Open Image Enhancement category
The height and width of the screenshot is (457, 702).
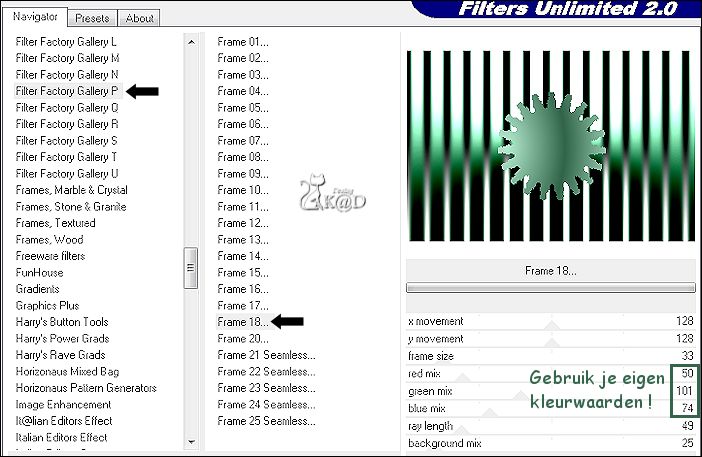pyautogui.click(x=63, y=405)
